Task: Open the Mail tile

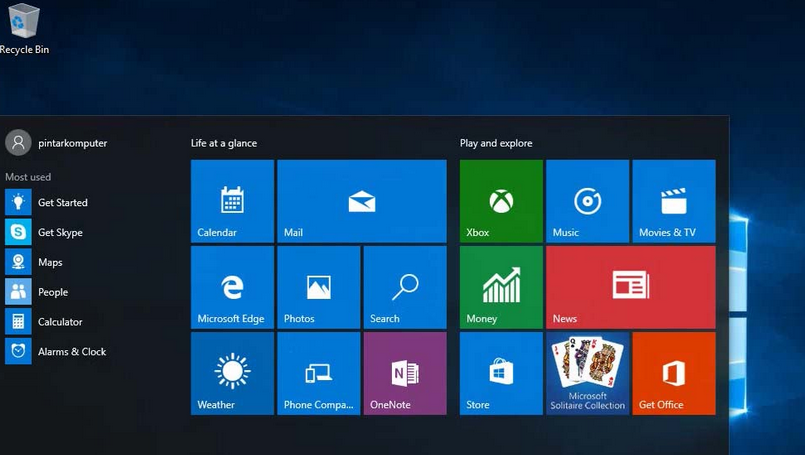Action: click(x=361, y=201)
